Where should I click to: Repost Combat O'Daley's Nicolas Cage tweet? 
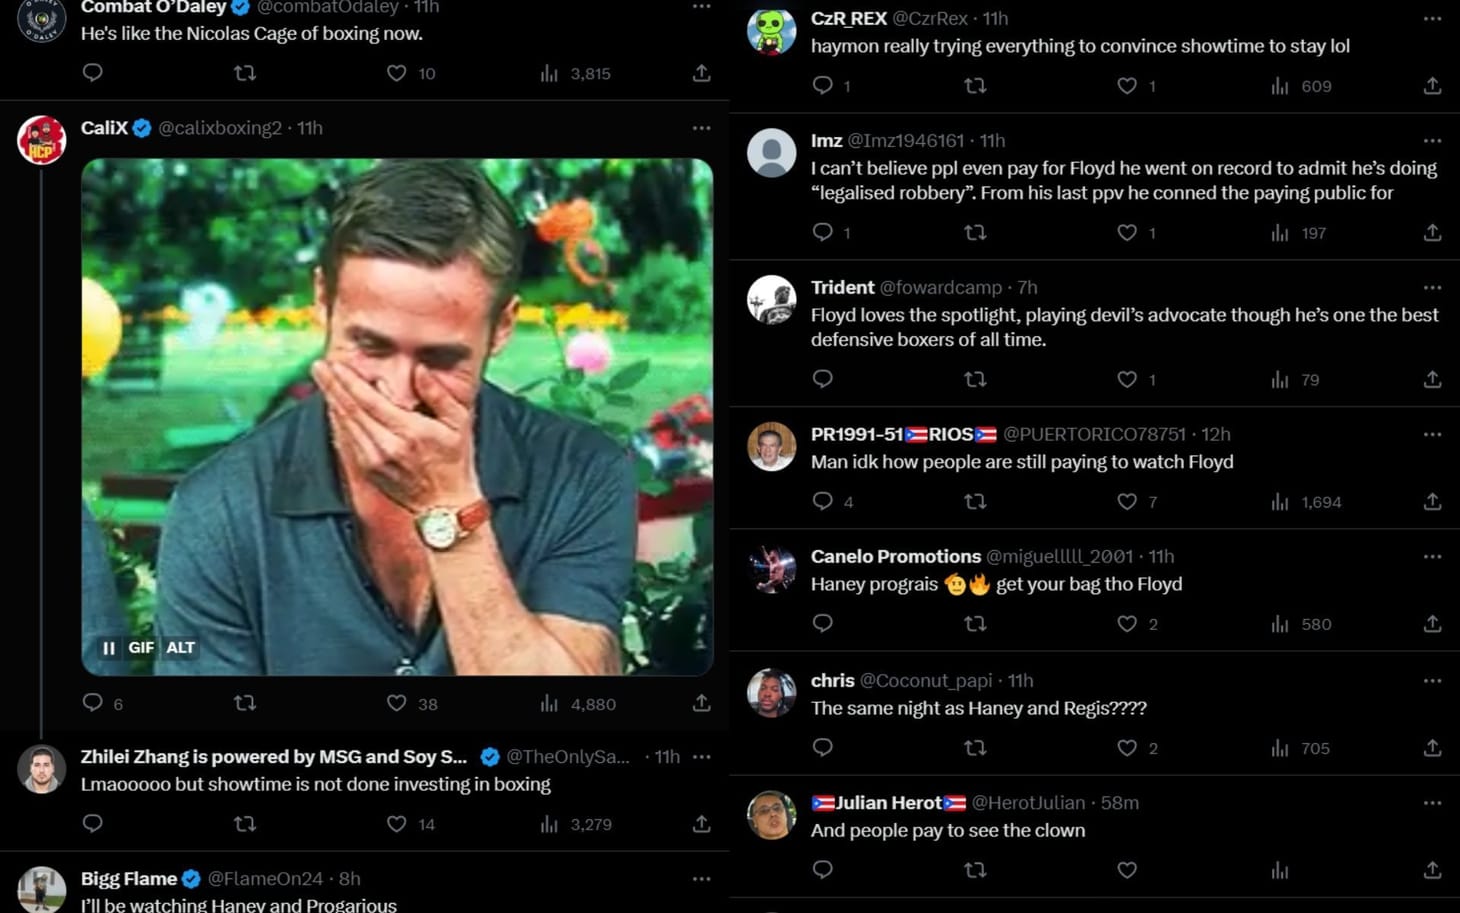[245, 73]
